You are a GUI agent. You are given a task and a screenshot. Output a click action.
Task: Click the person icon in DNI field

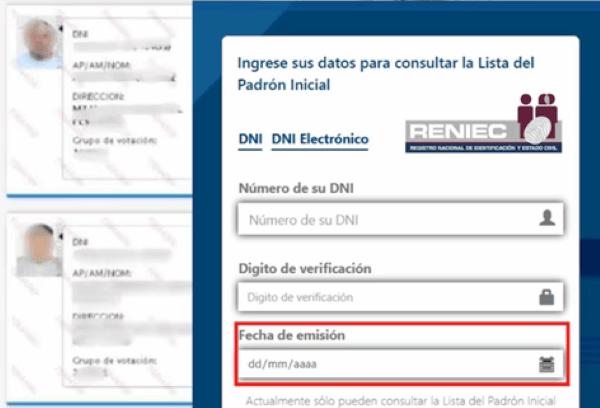pyautogui.click(x=546, y=217)
